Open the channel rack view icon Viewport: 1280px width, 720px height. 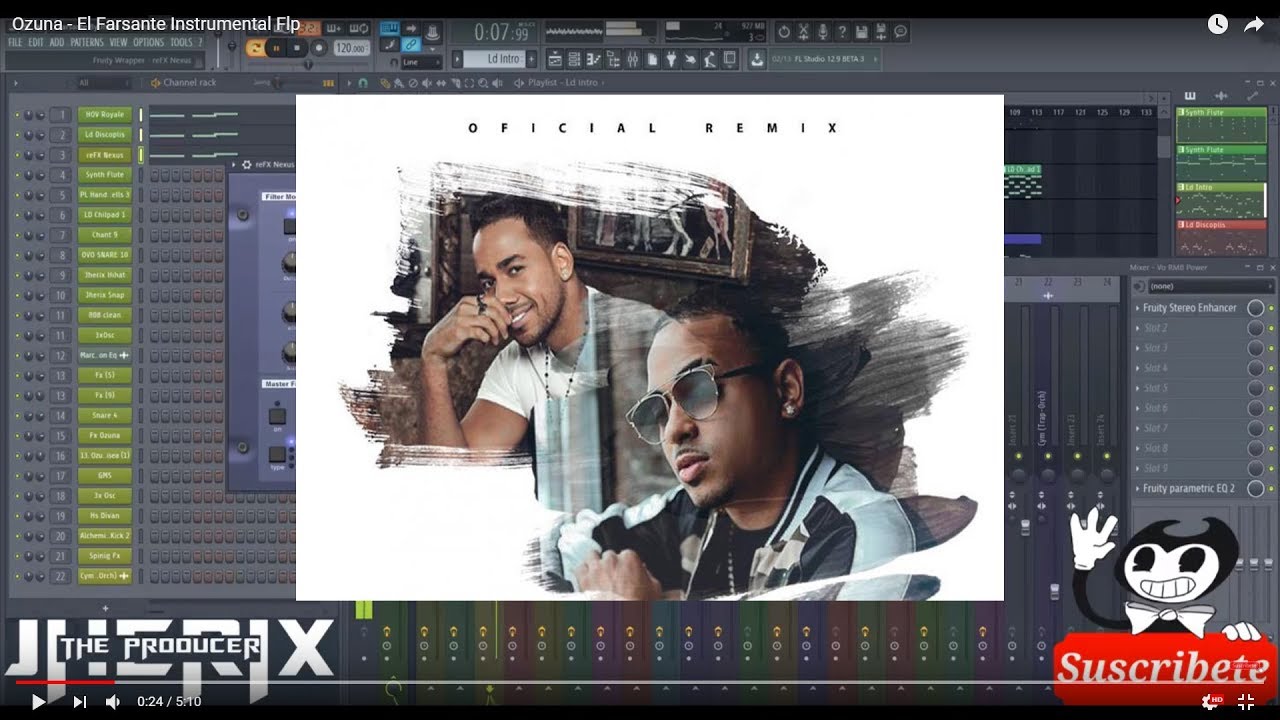click(574, 59)
